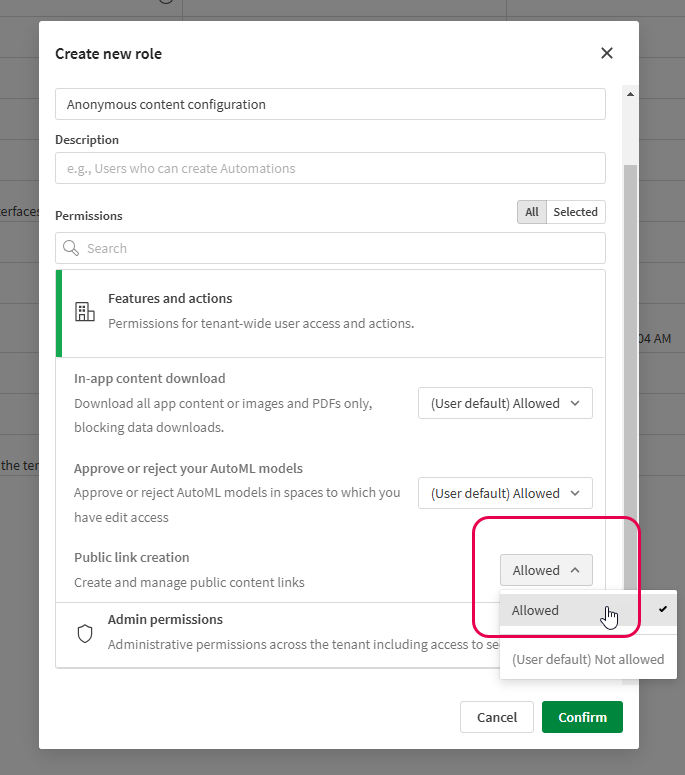
Task: Show All permissions filter
Action: pyautogui.click(x=532, y=212)
